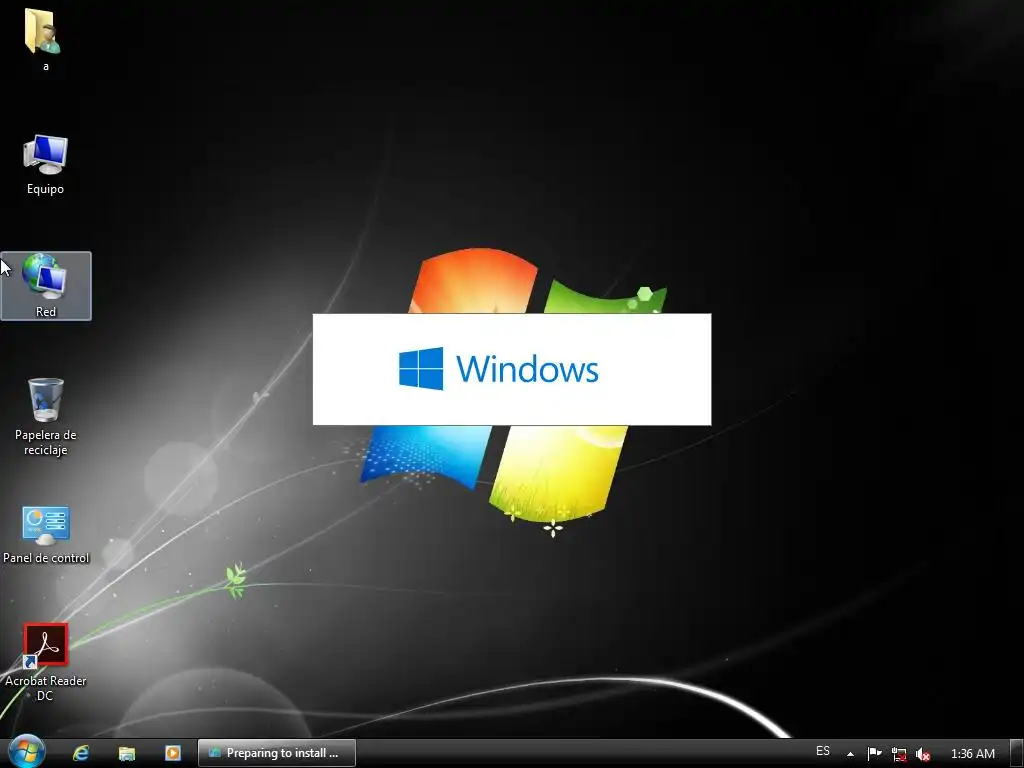Open the Action Center flag icon
Screen dimensions: 1024x768
pos(874,754)
